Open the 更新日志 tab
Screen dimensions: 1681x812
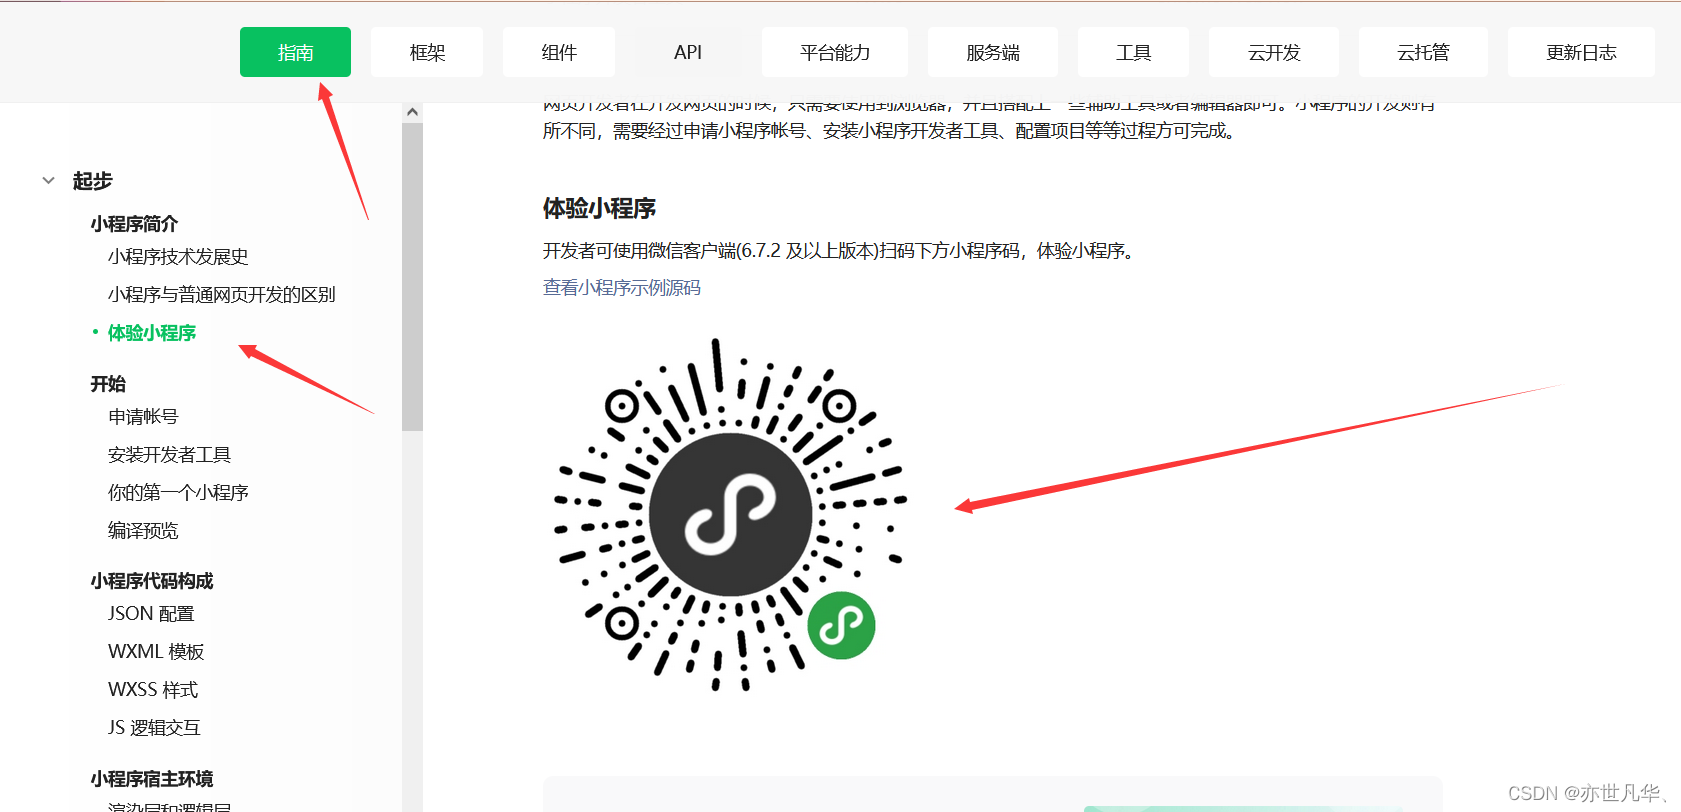pos(1580,53)
